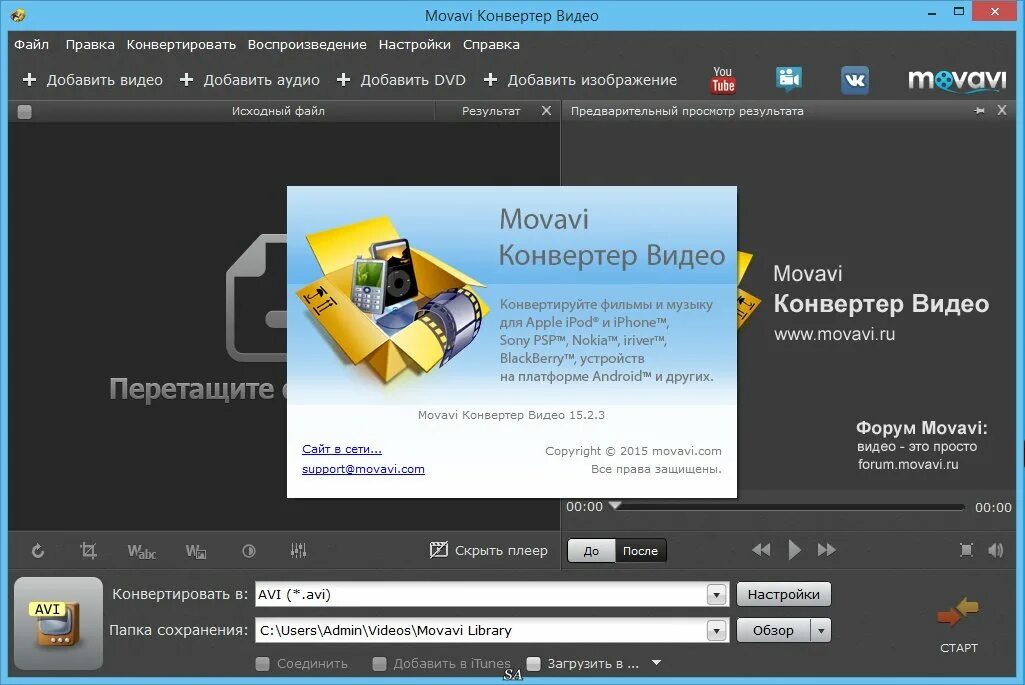Viewport: 1025px width, 685px height.
Task: Click forum.movavi.ru text in preview
Action: [908, 465]
